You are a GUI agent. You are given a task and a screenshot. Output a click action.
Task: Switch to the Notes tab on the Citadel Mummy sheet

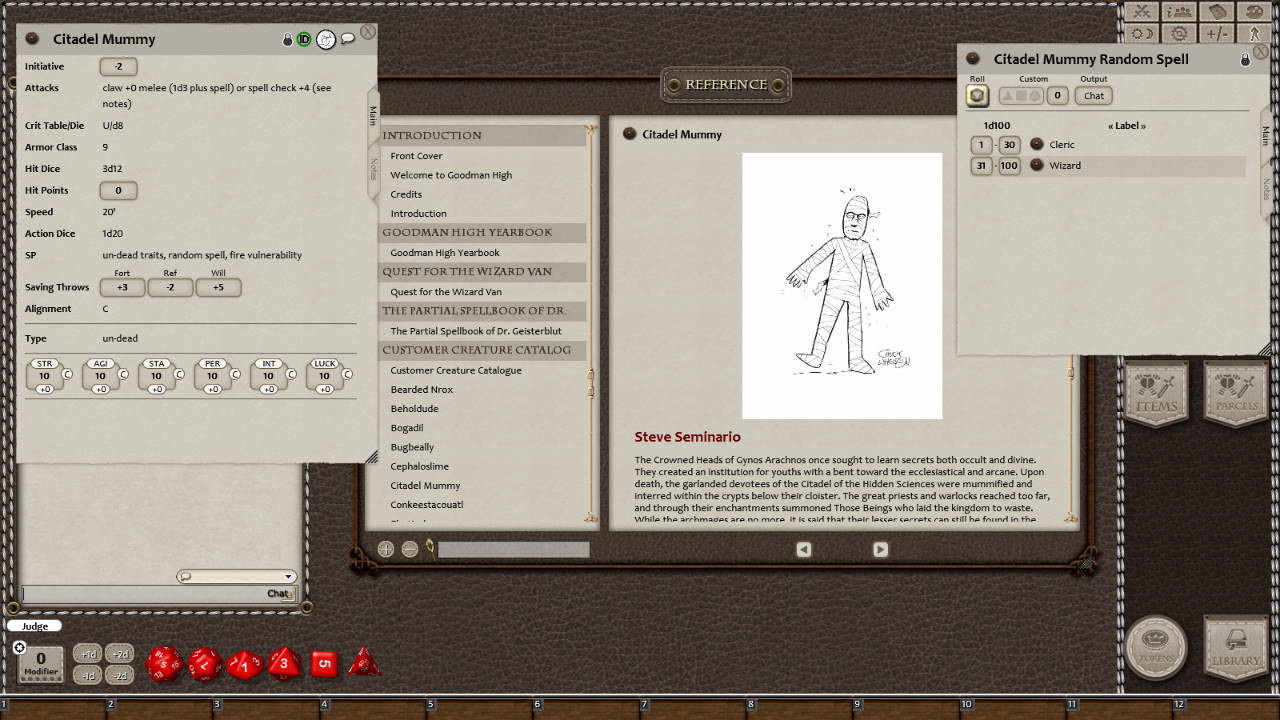pos(373,167)
